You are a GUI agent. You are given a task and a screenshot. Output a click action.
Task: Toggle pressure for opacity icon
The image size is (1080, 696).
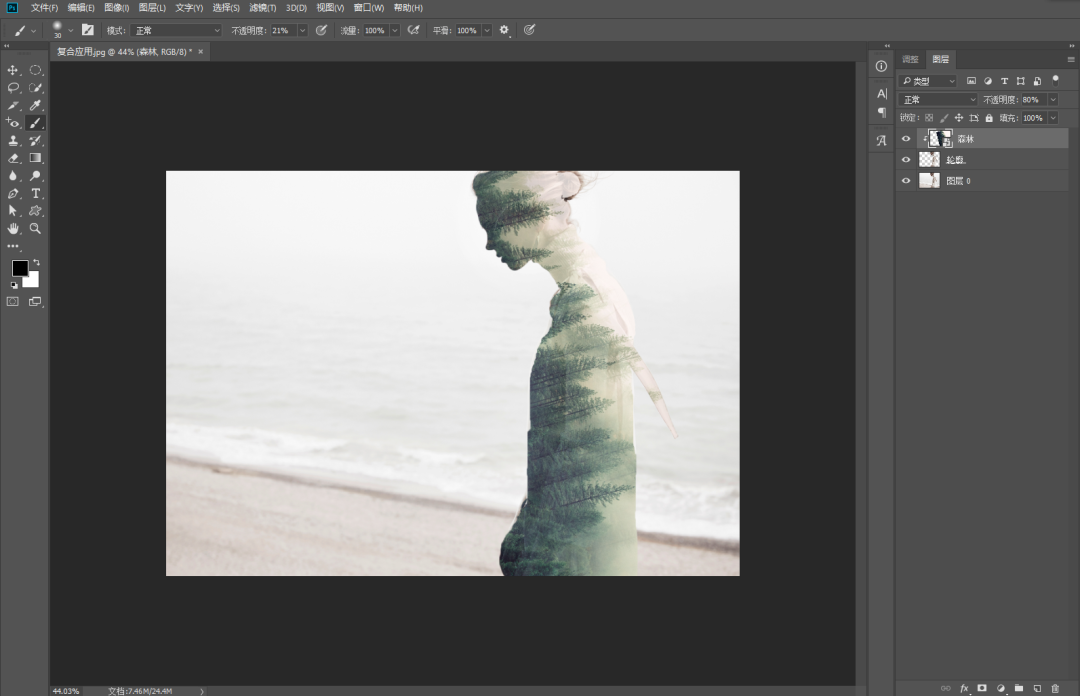[321, 30]
